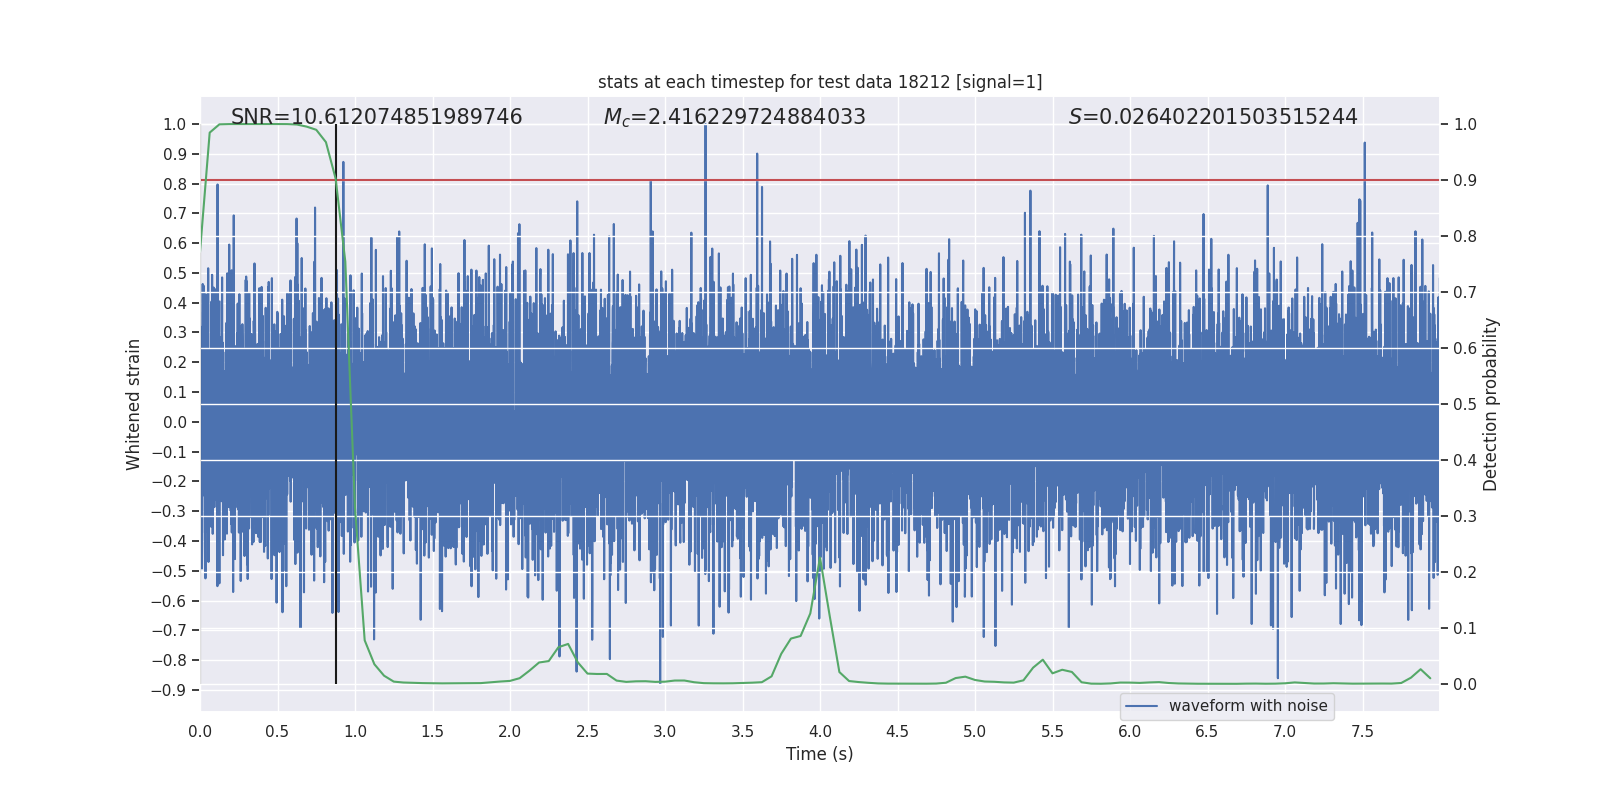Click the 0.9 tick on right probability axis
Viewport: 1600px width, 800px height.
[1465, 181]
